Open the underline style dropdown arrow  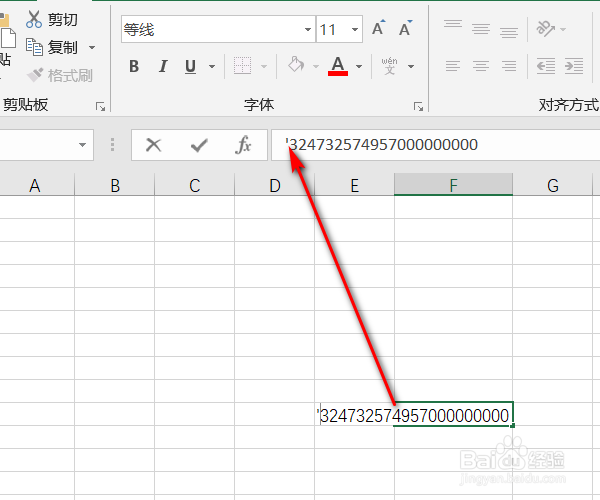point(212,67)
